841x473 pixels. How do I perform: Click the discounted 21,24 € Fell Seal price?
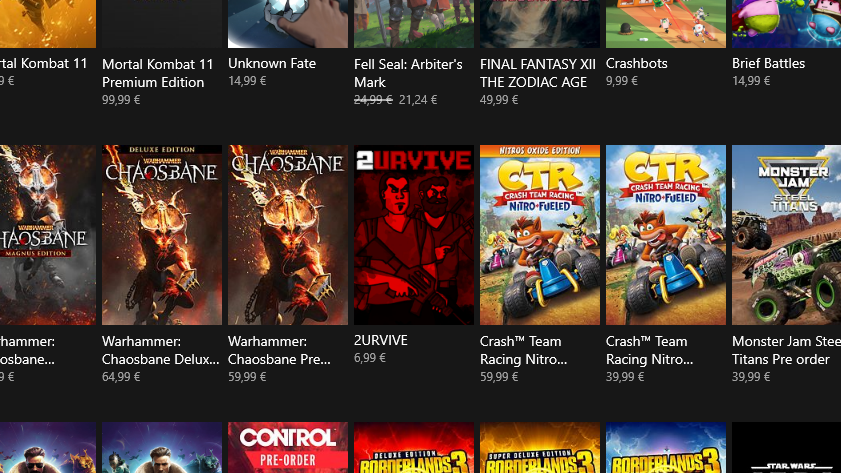[x=418, y=100]
